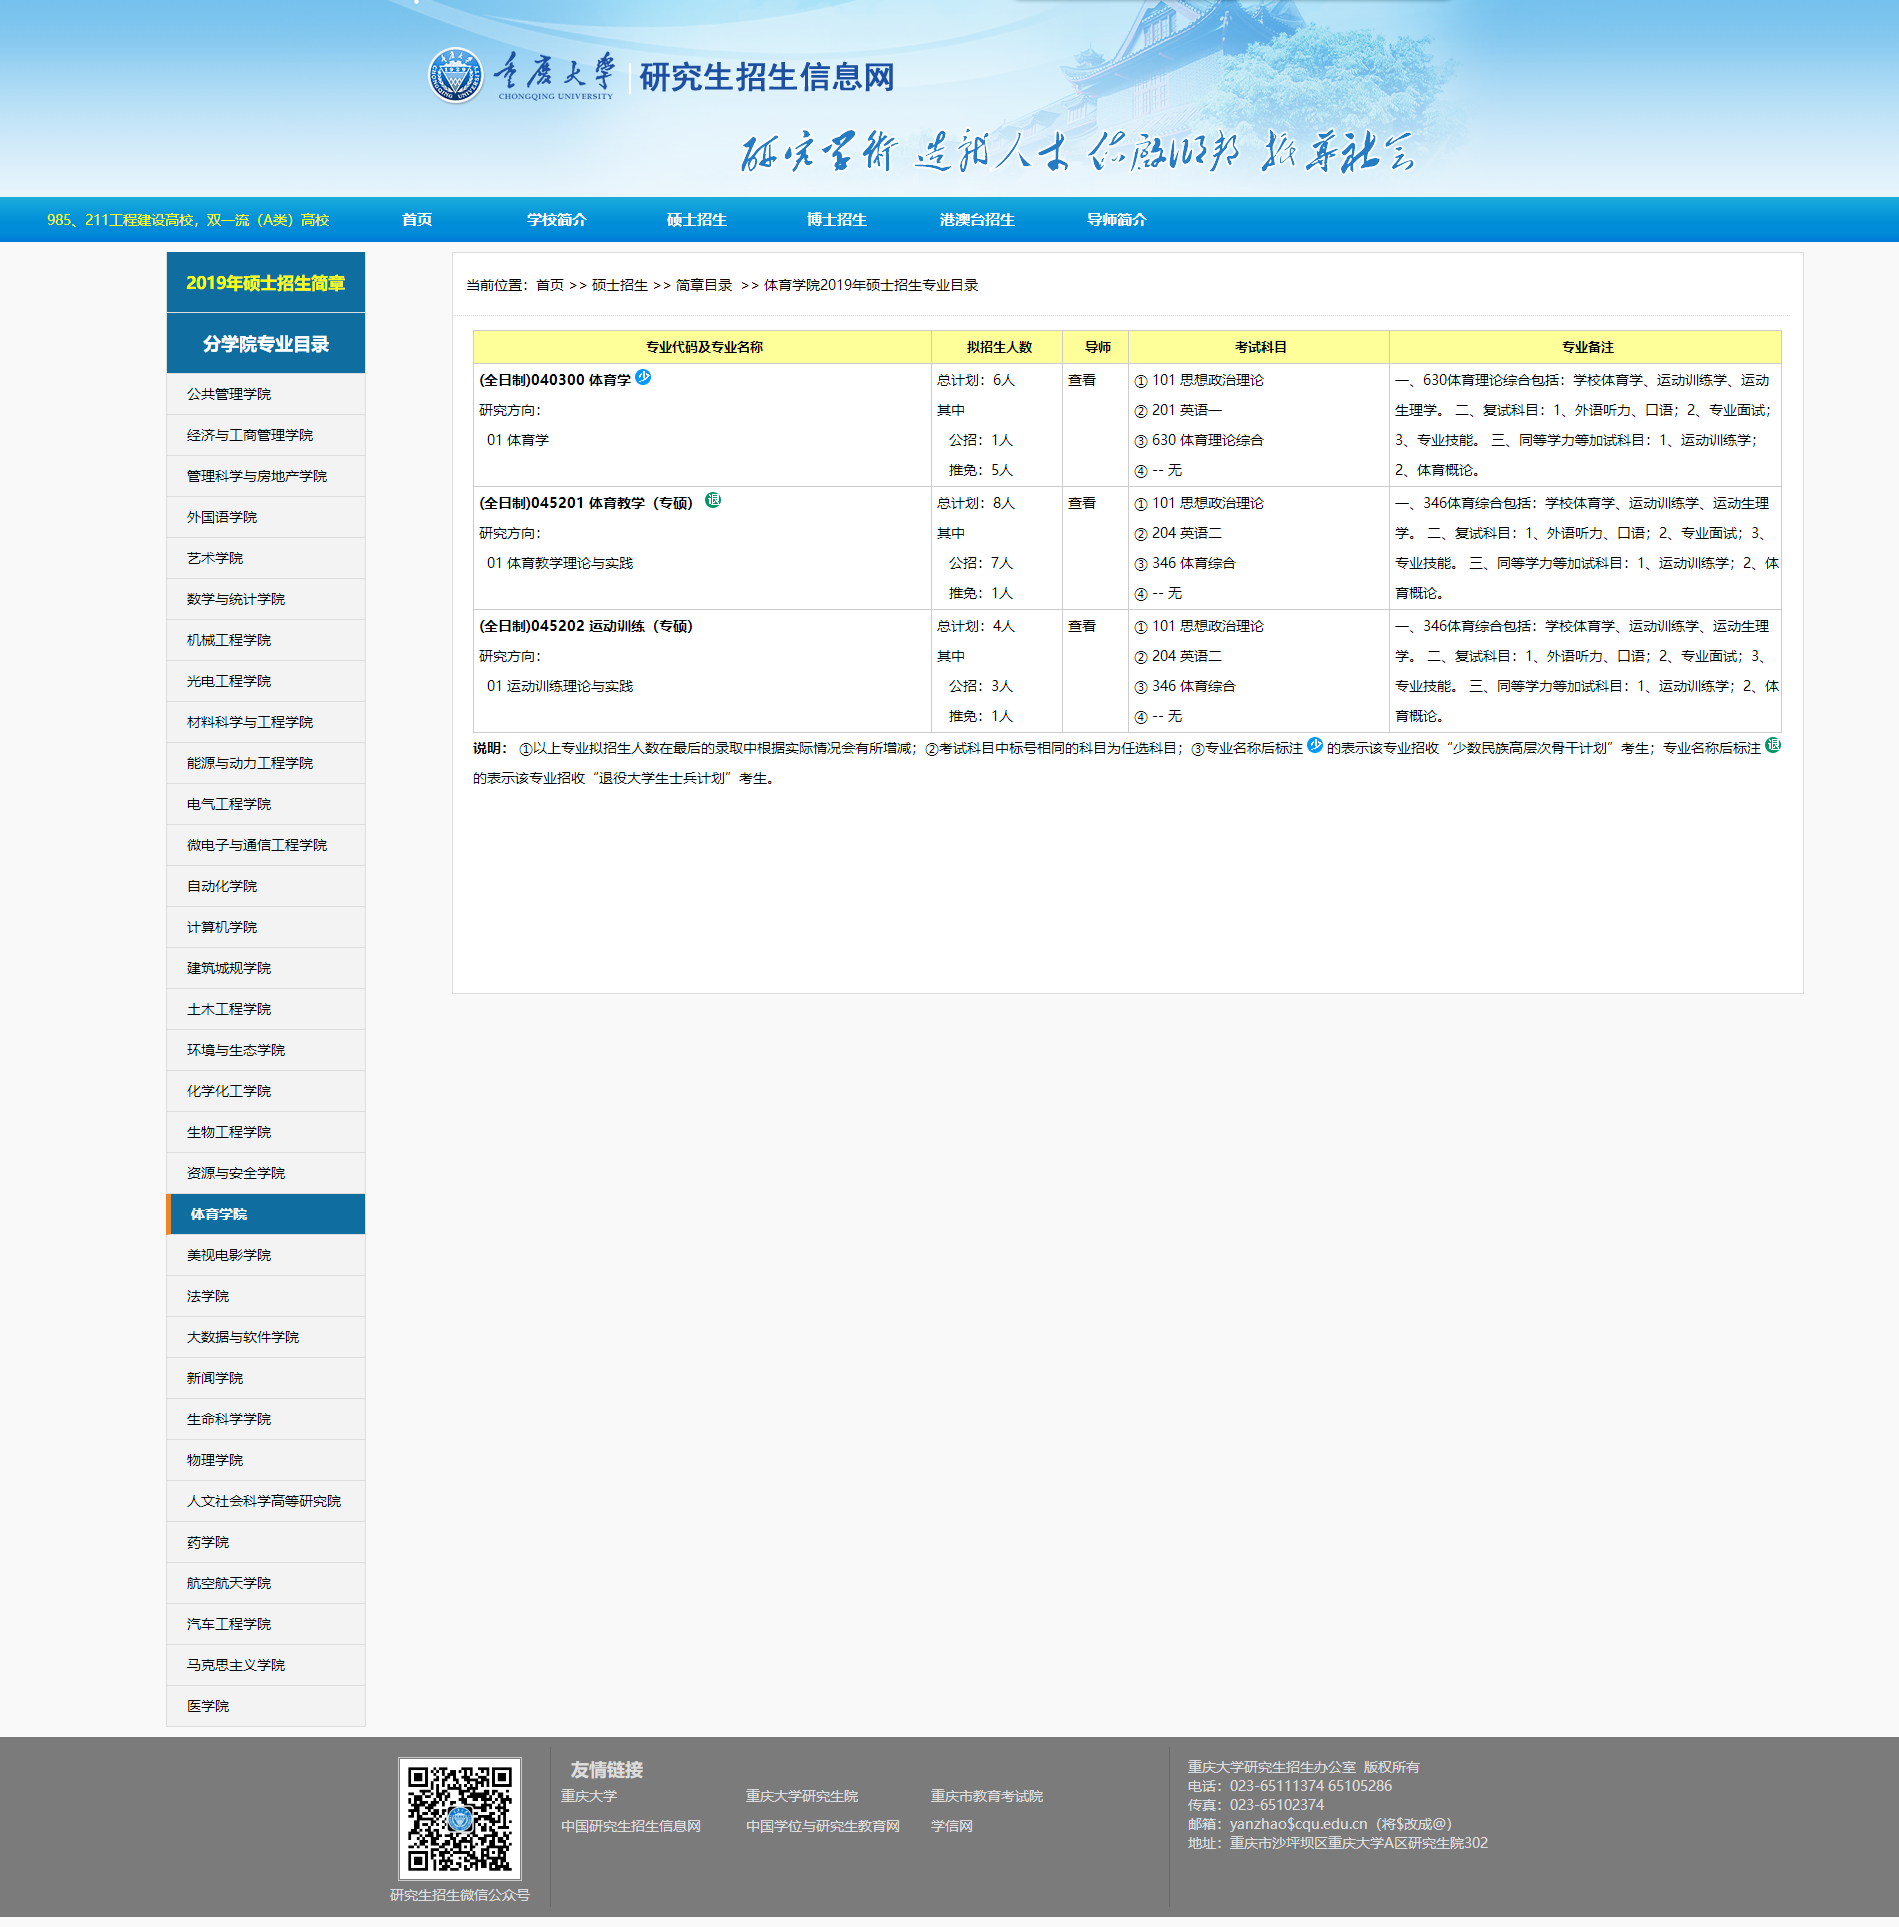Image resolution: width=1899 pixels, height=1927 pixels.
Task: Visit 重庆市教育考试院 friendly link
Action: [986, 1796]
